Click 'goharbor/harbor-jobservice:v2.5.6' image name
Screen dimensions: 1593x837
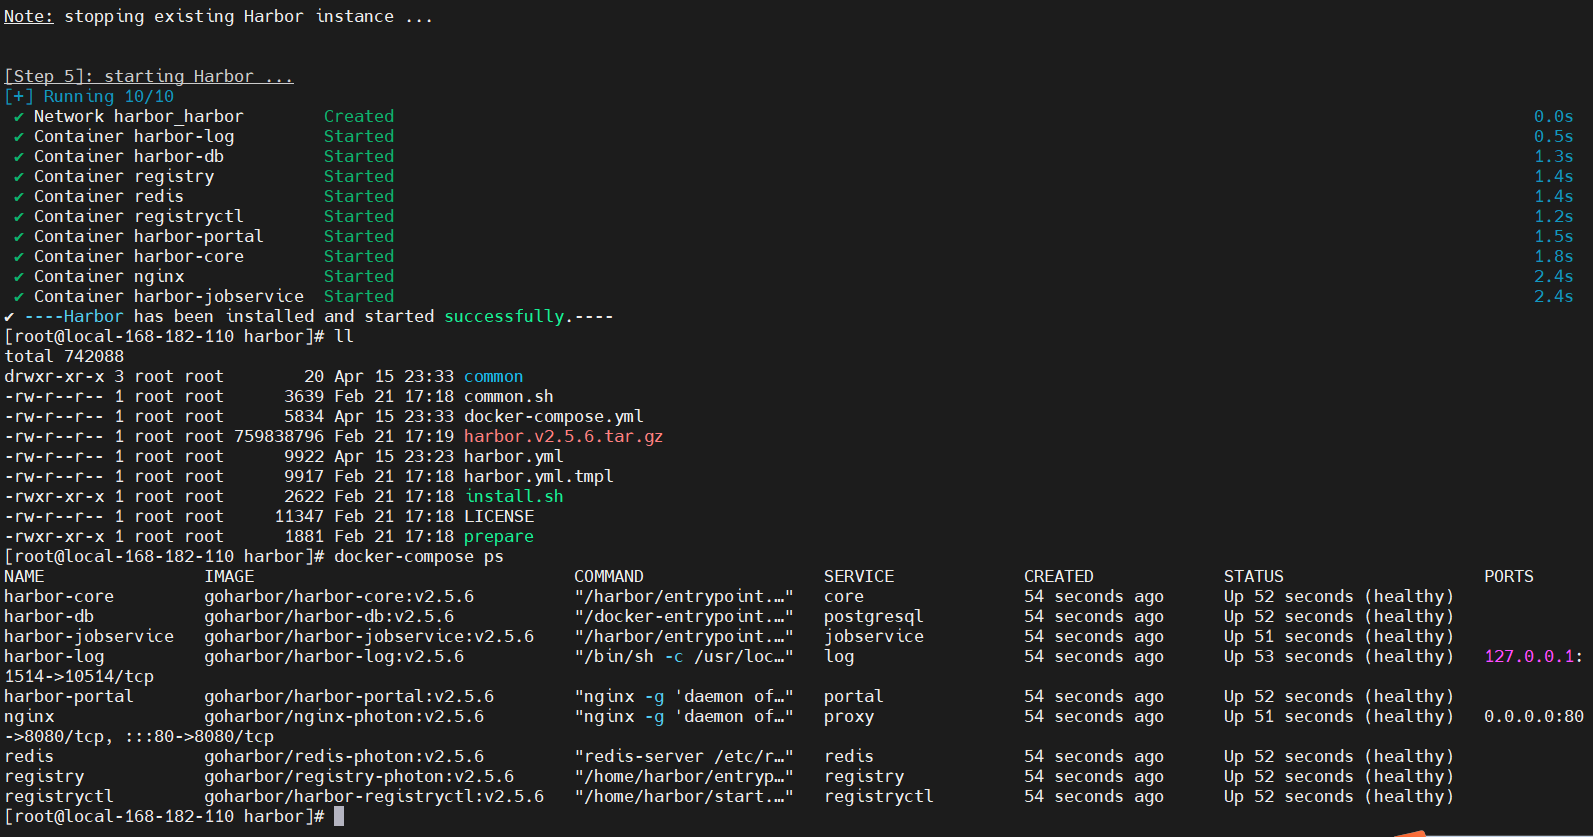point(369,637)
